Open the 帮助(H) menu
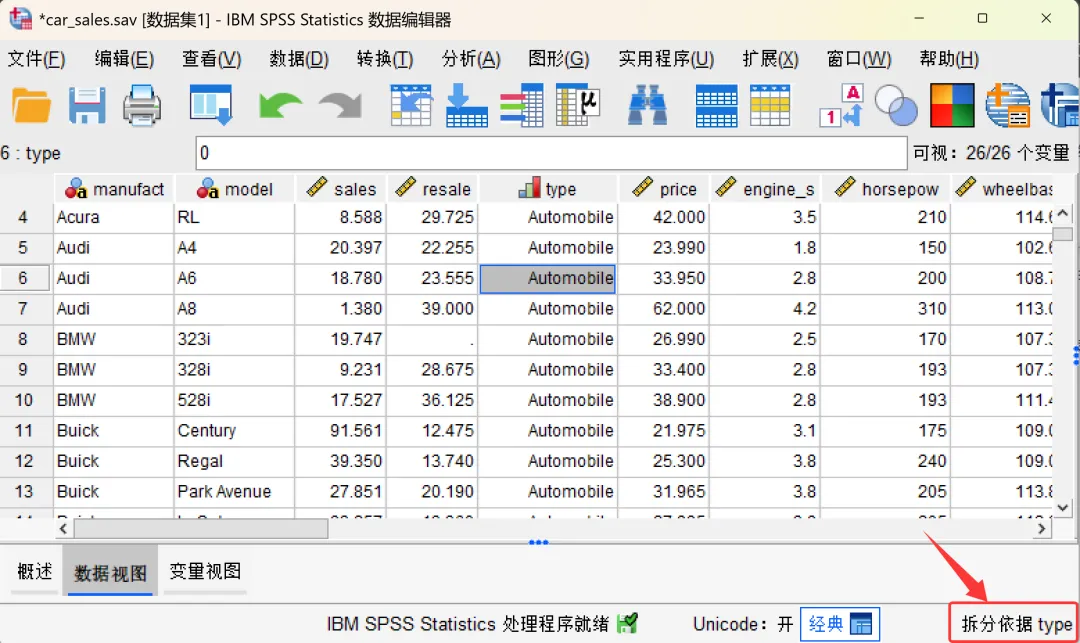This screenshot has width=1080, height=643. click(949, 59)
